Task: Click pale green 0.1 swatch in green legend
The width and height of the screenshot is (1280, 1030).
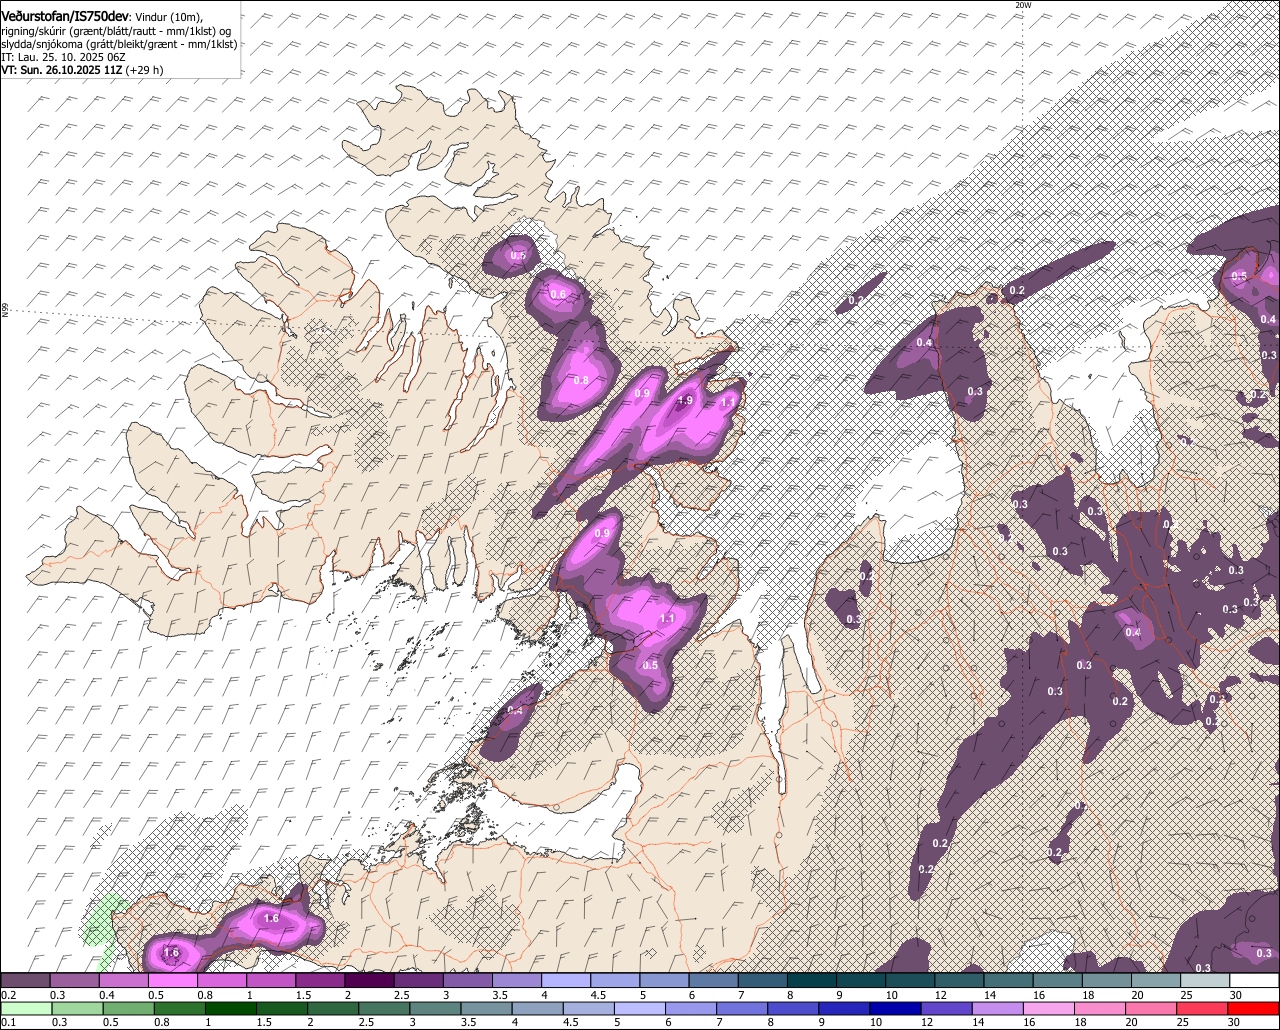Action: click(x=26, y=1008)
